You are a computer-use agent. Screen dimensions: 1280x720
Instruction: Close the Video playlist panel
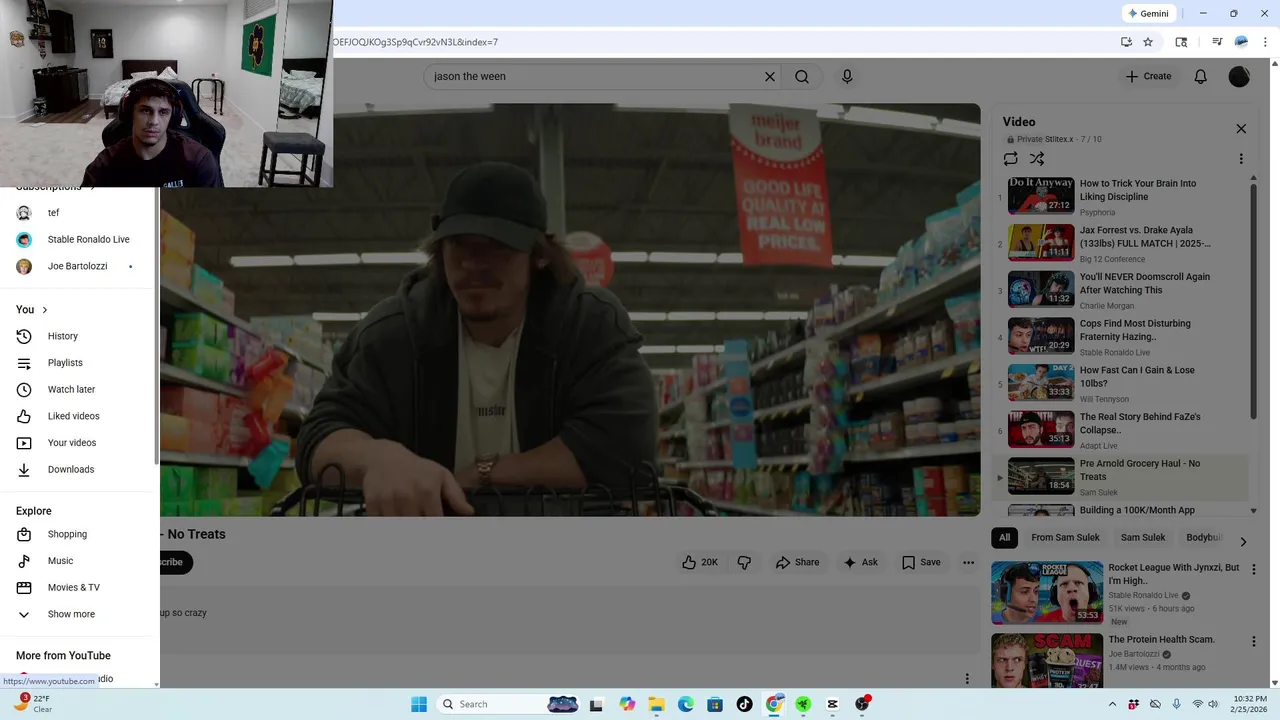(x=1241, y=129)
